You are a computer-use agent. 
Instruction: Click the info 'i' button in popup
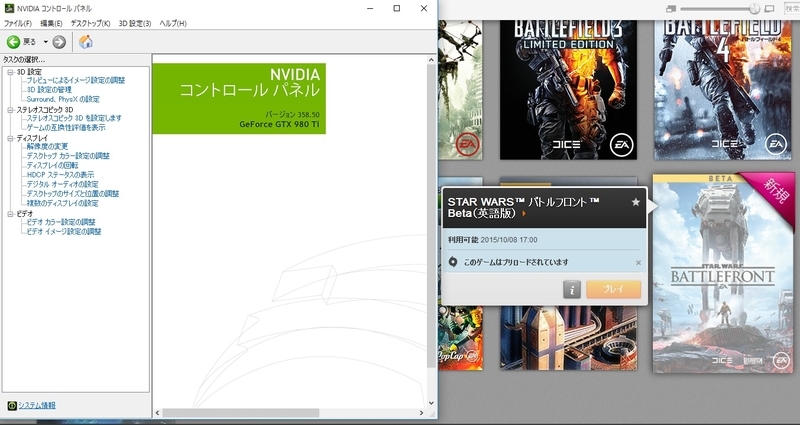coord(572,290)
